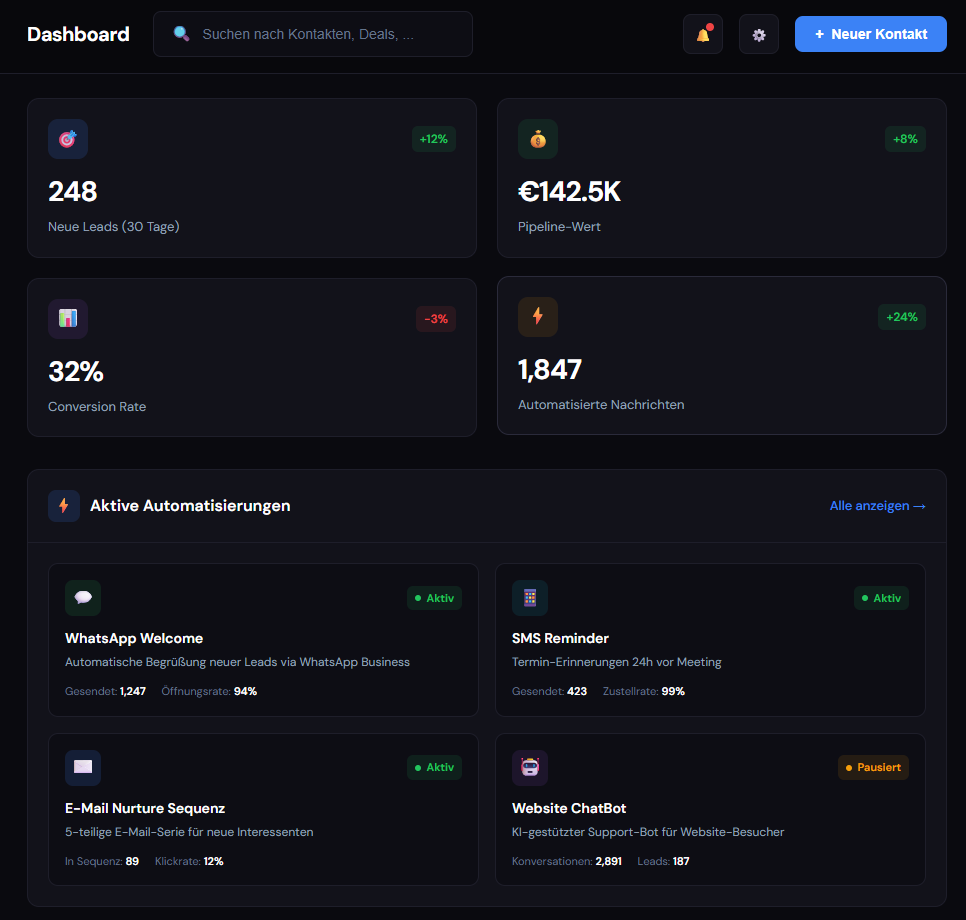Click the E-Mail Nurture envelope icon

[x=83, y=768]
